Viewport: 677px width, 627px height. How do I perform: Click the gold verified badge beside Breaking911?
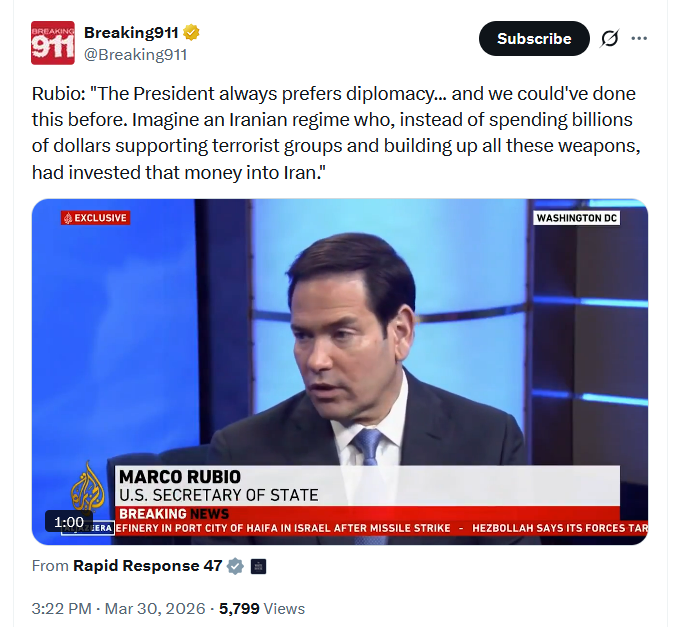click(x=191, y=32)
